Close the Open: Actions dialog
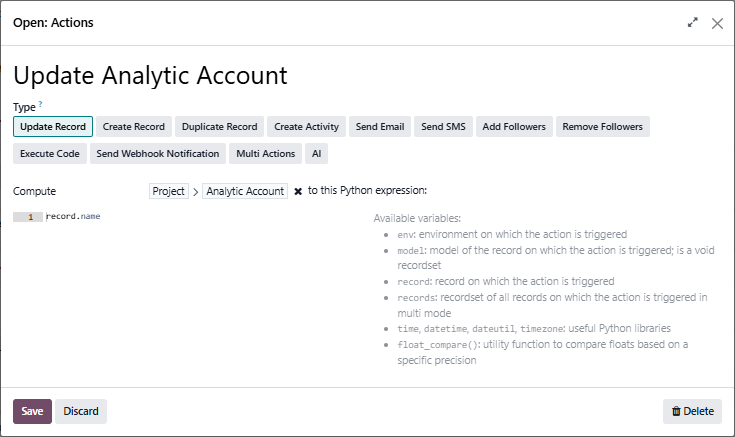This screenshot has height=437, width=735. point(717,22)
